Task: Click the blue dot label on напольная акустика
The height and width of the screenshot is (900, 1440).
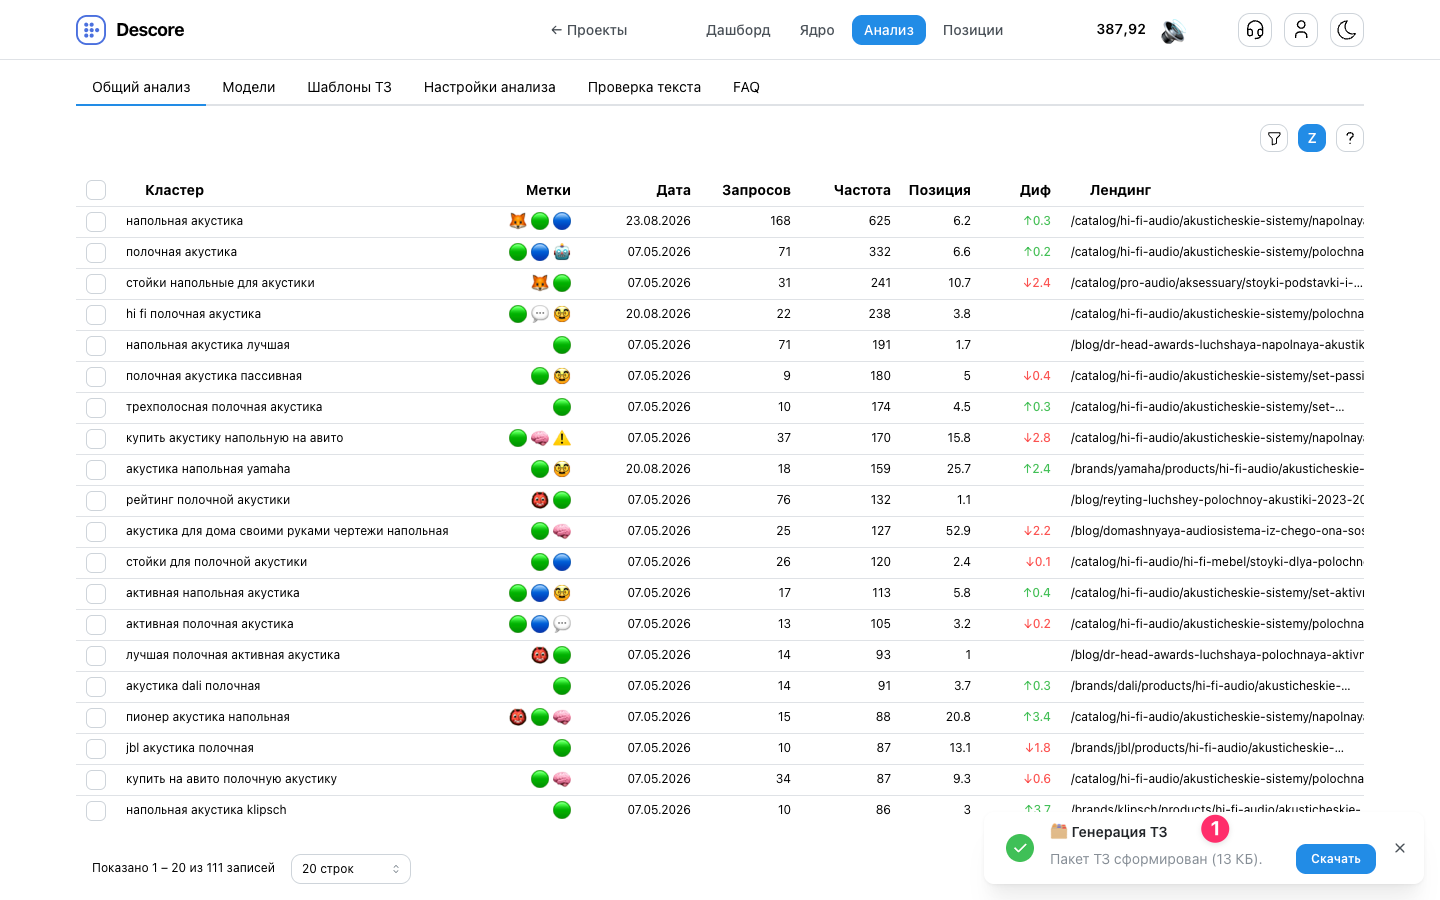Action: click(x=562, y=221)
